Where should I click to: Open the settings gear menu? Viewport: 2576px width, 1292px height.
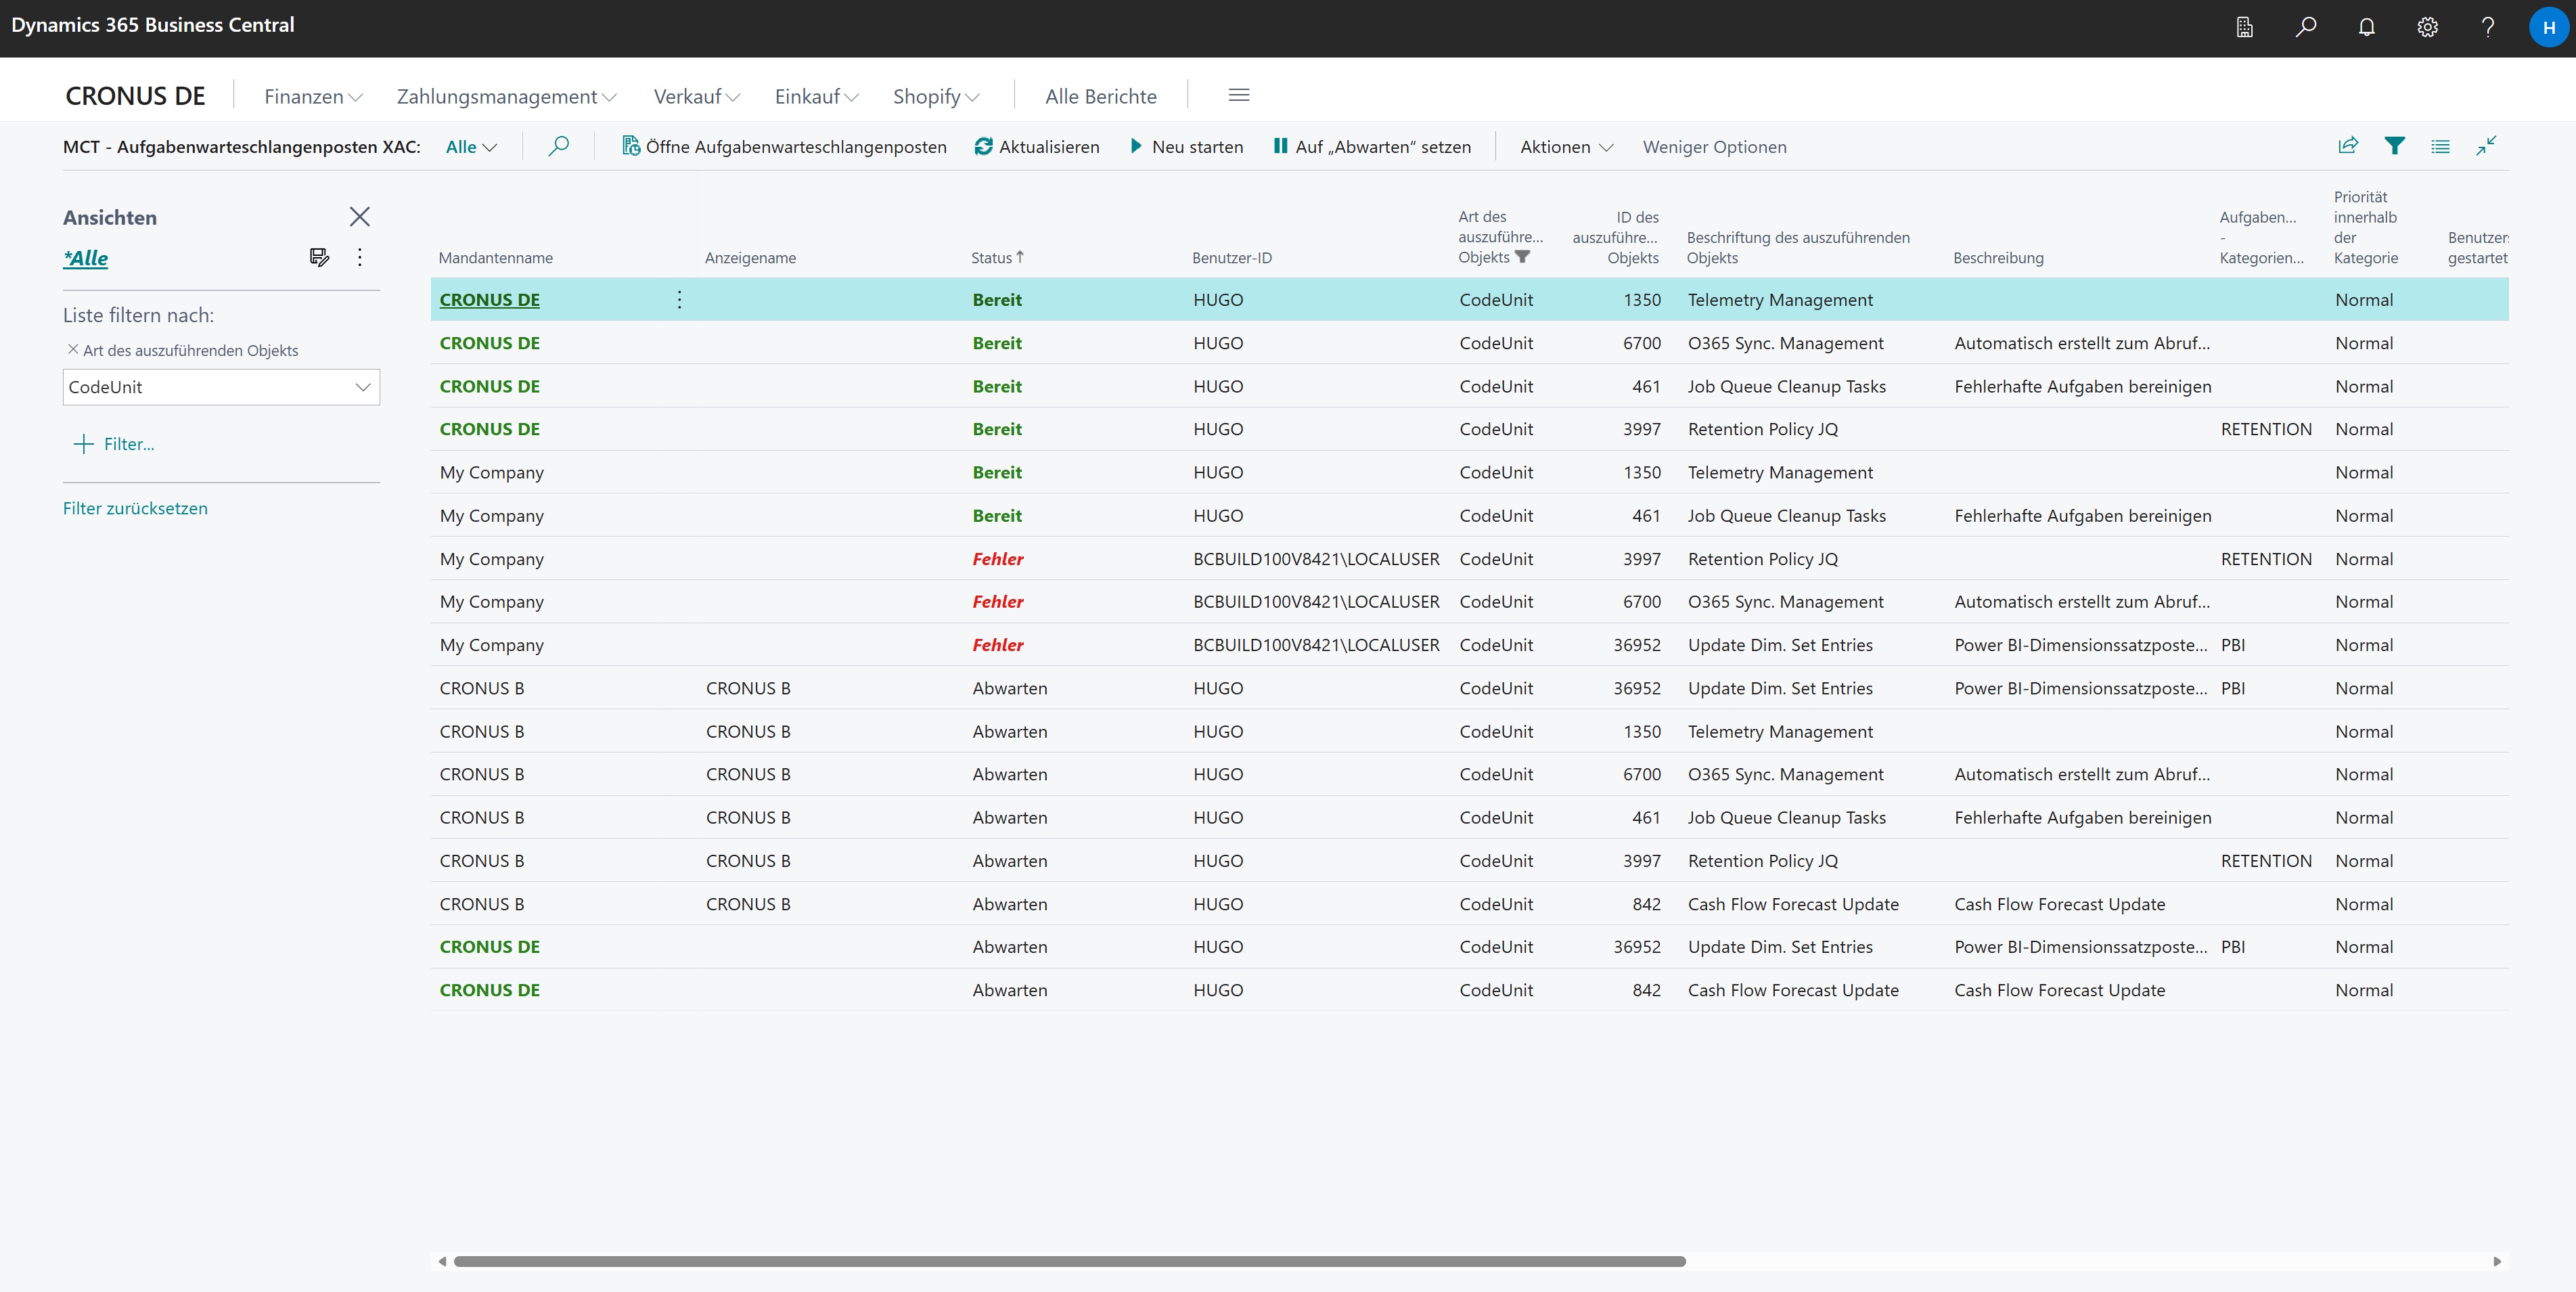coord(2428,28)
